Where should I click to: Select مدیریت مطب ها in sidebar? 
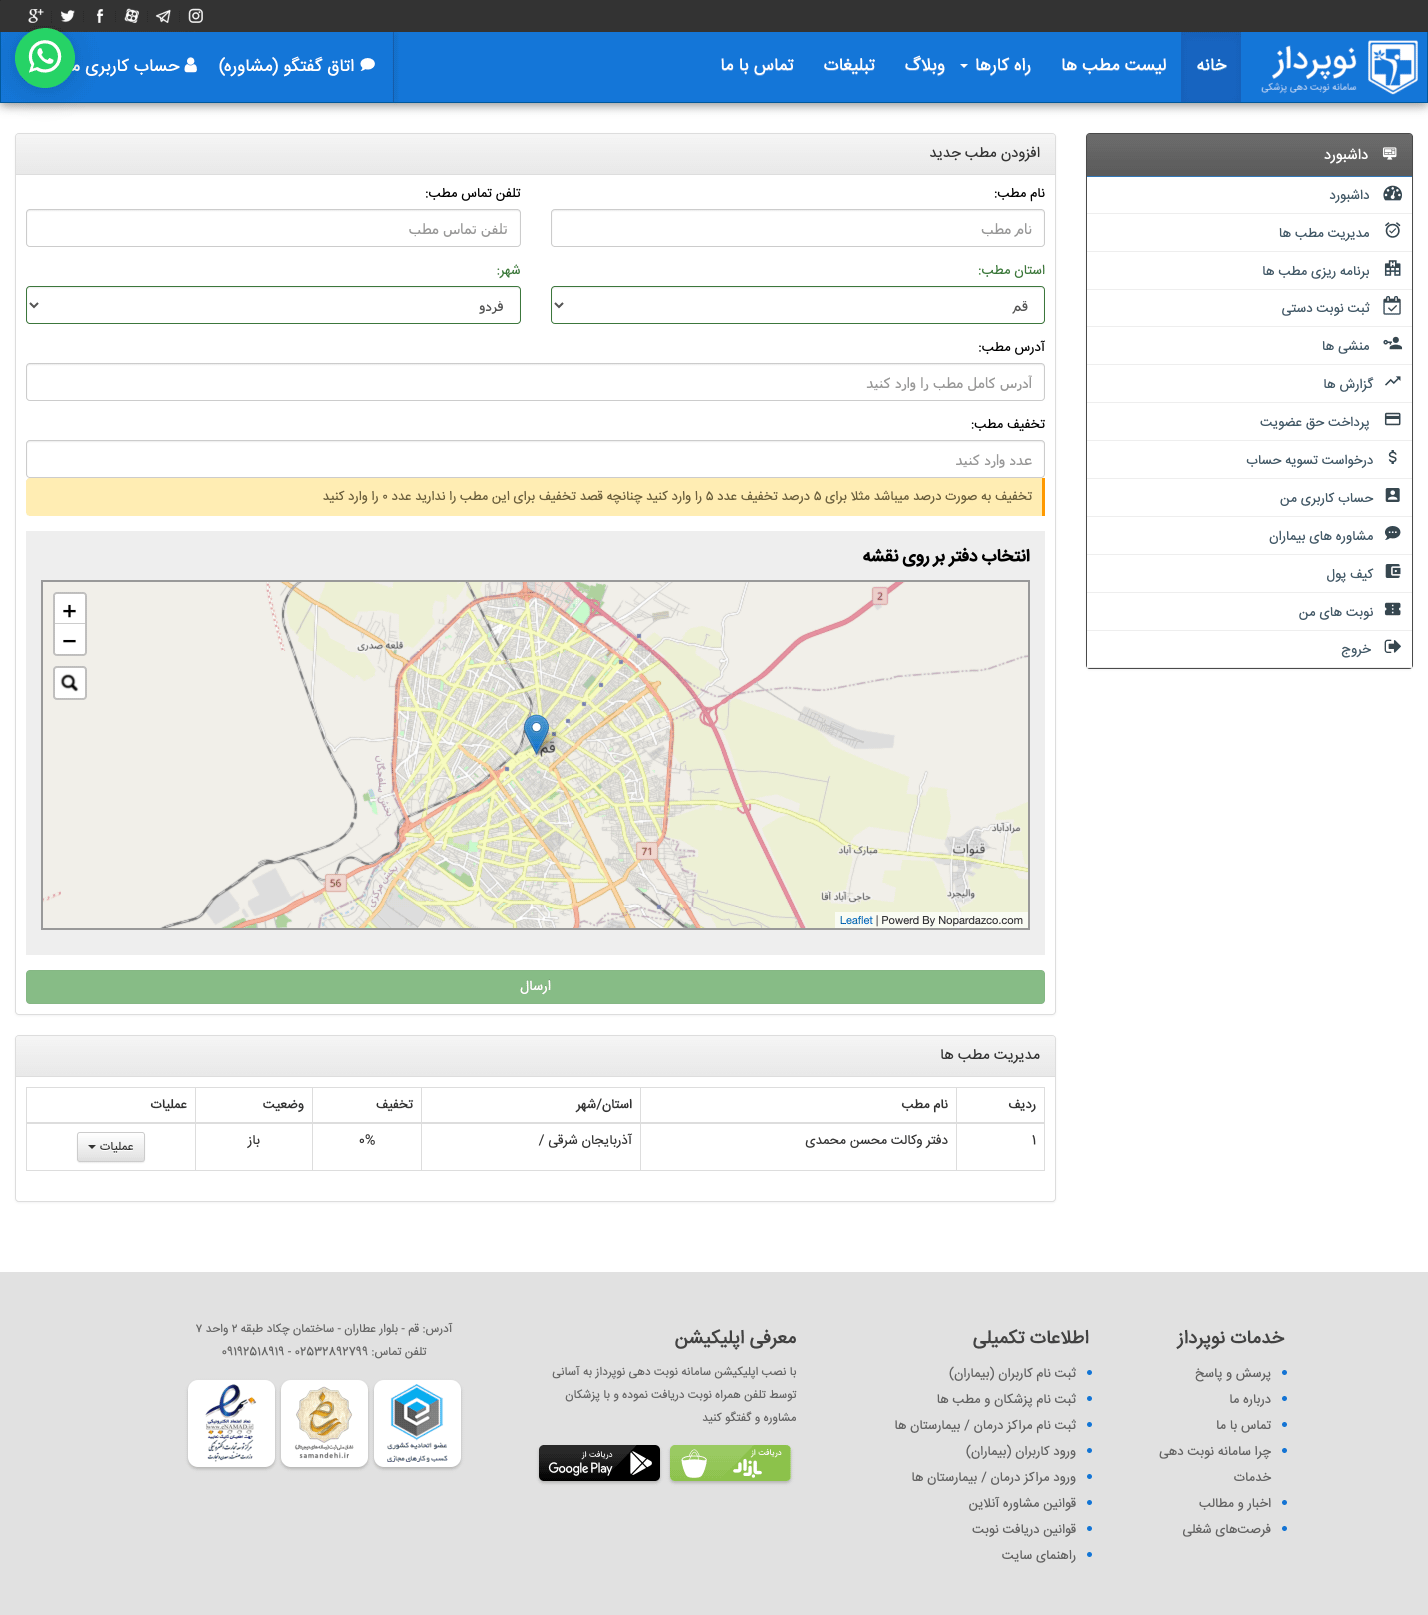[1323, 233]
